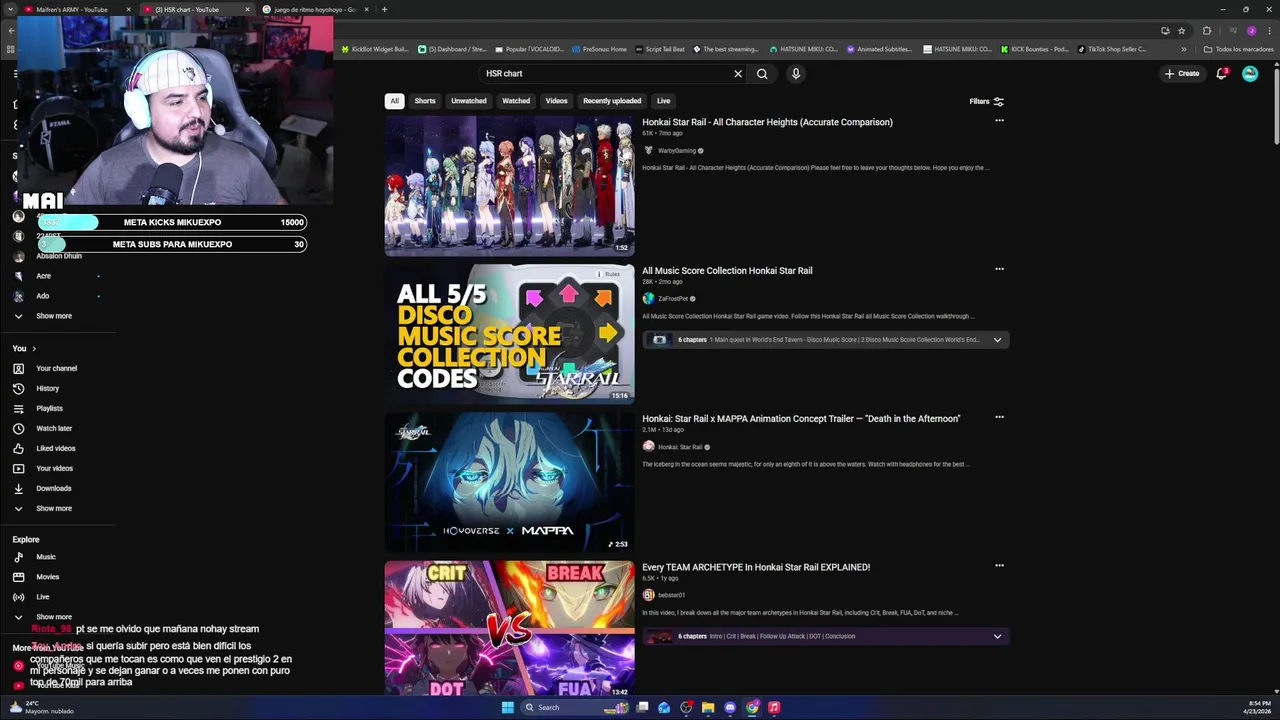Expand the You section chevron
The width and height of the screenshot is (1280, 720).
34,348
